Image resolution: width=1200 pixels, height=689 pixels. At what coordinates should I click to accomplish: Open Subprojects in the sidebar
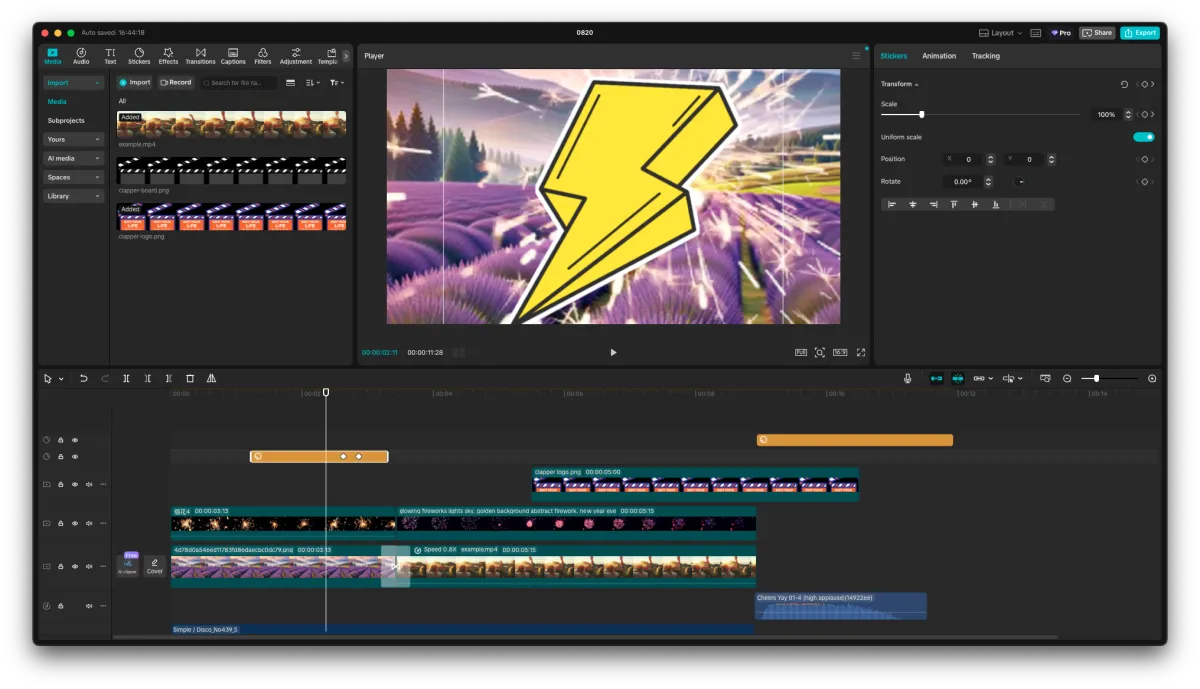click(66, 121)
